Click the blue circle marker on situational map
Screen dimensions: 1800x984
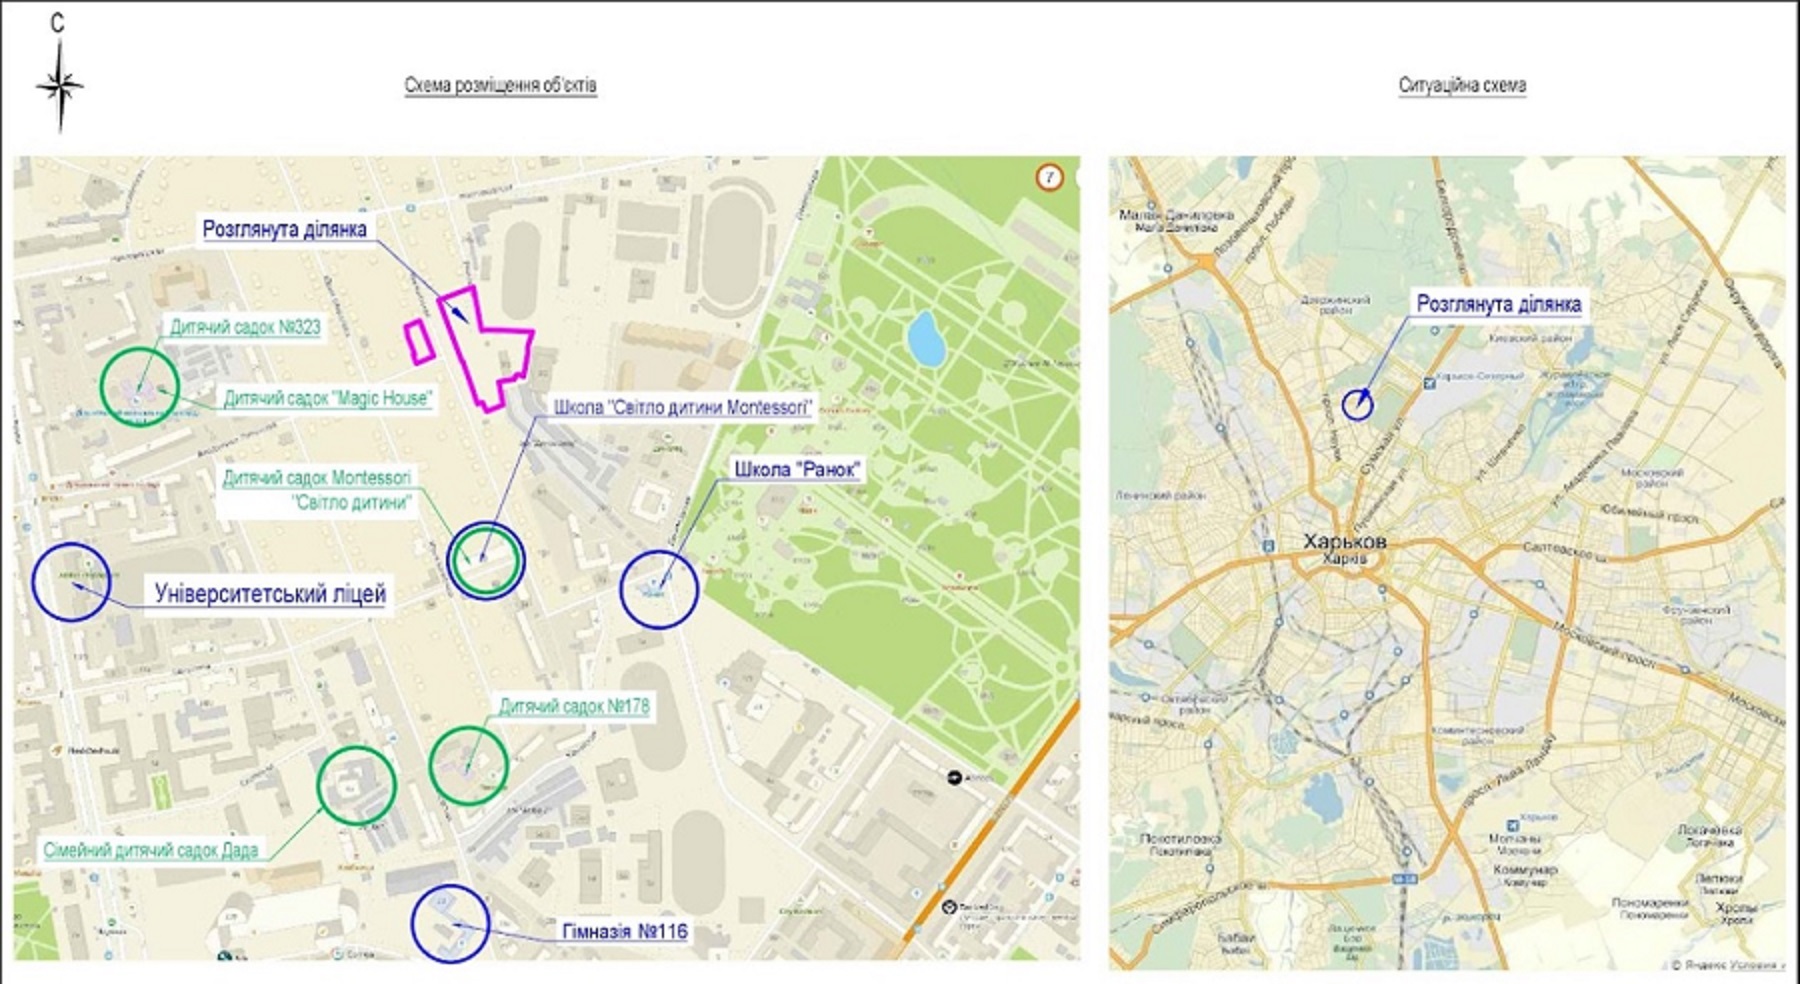click(x=1357, y=404)
